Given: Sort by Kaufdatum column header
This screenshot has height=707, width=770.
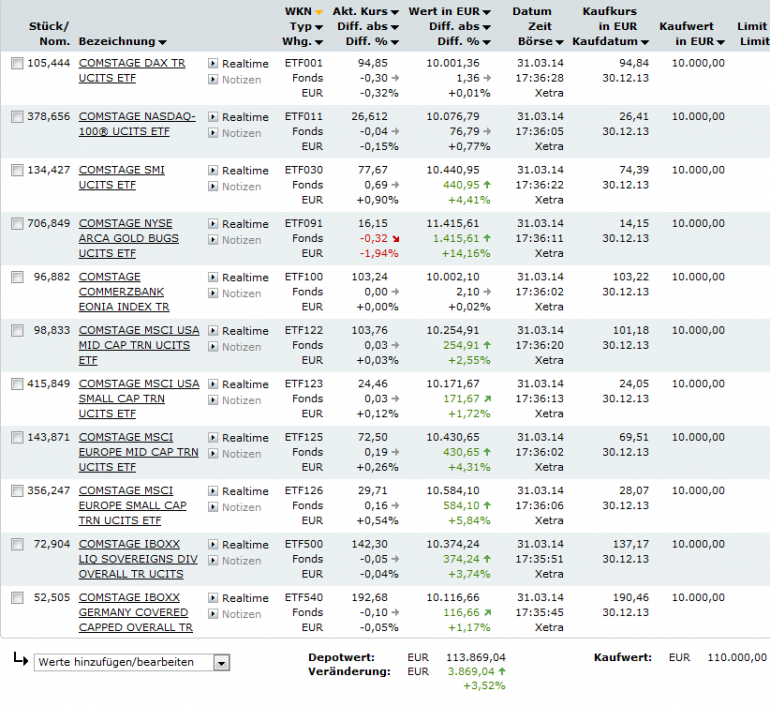Looking at the screenshot, I should [610, 42].
